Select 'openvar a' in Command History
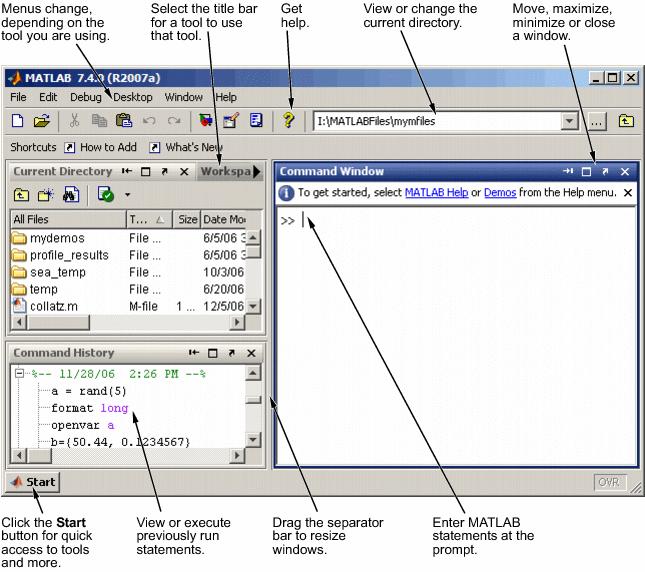The width and height of the screenshot is (645, 572). point(83,426)
